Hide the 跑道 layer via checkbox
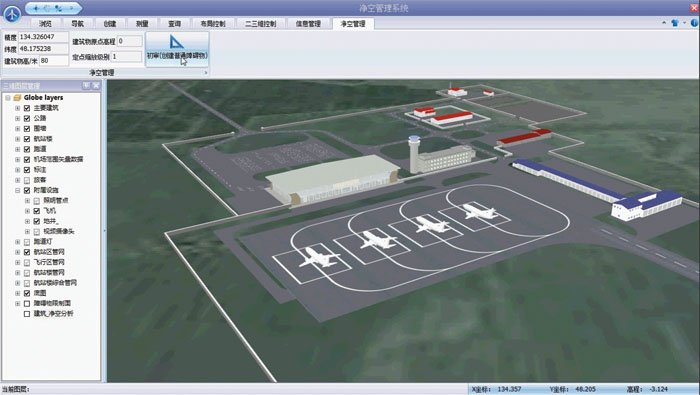 click(x=27, y=149)
